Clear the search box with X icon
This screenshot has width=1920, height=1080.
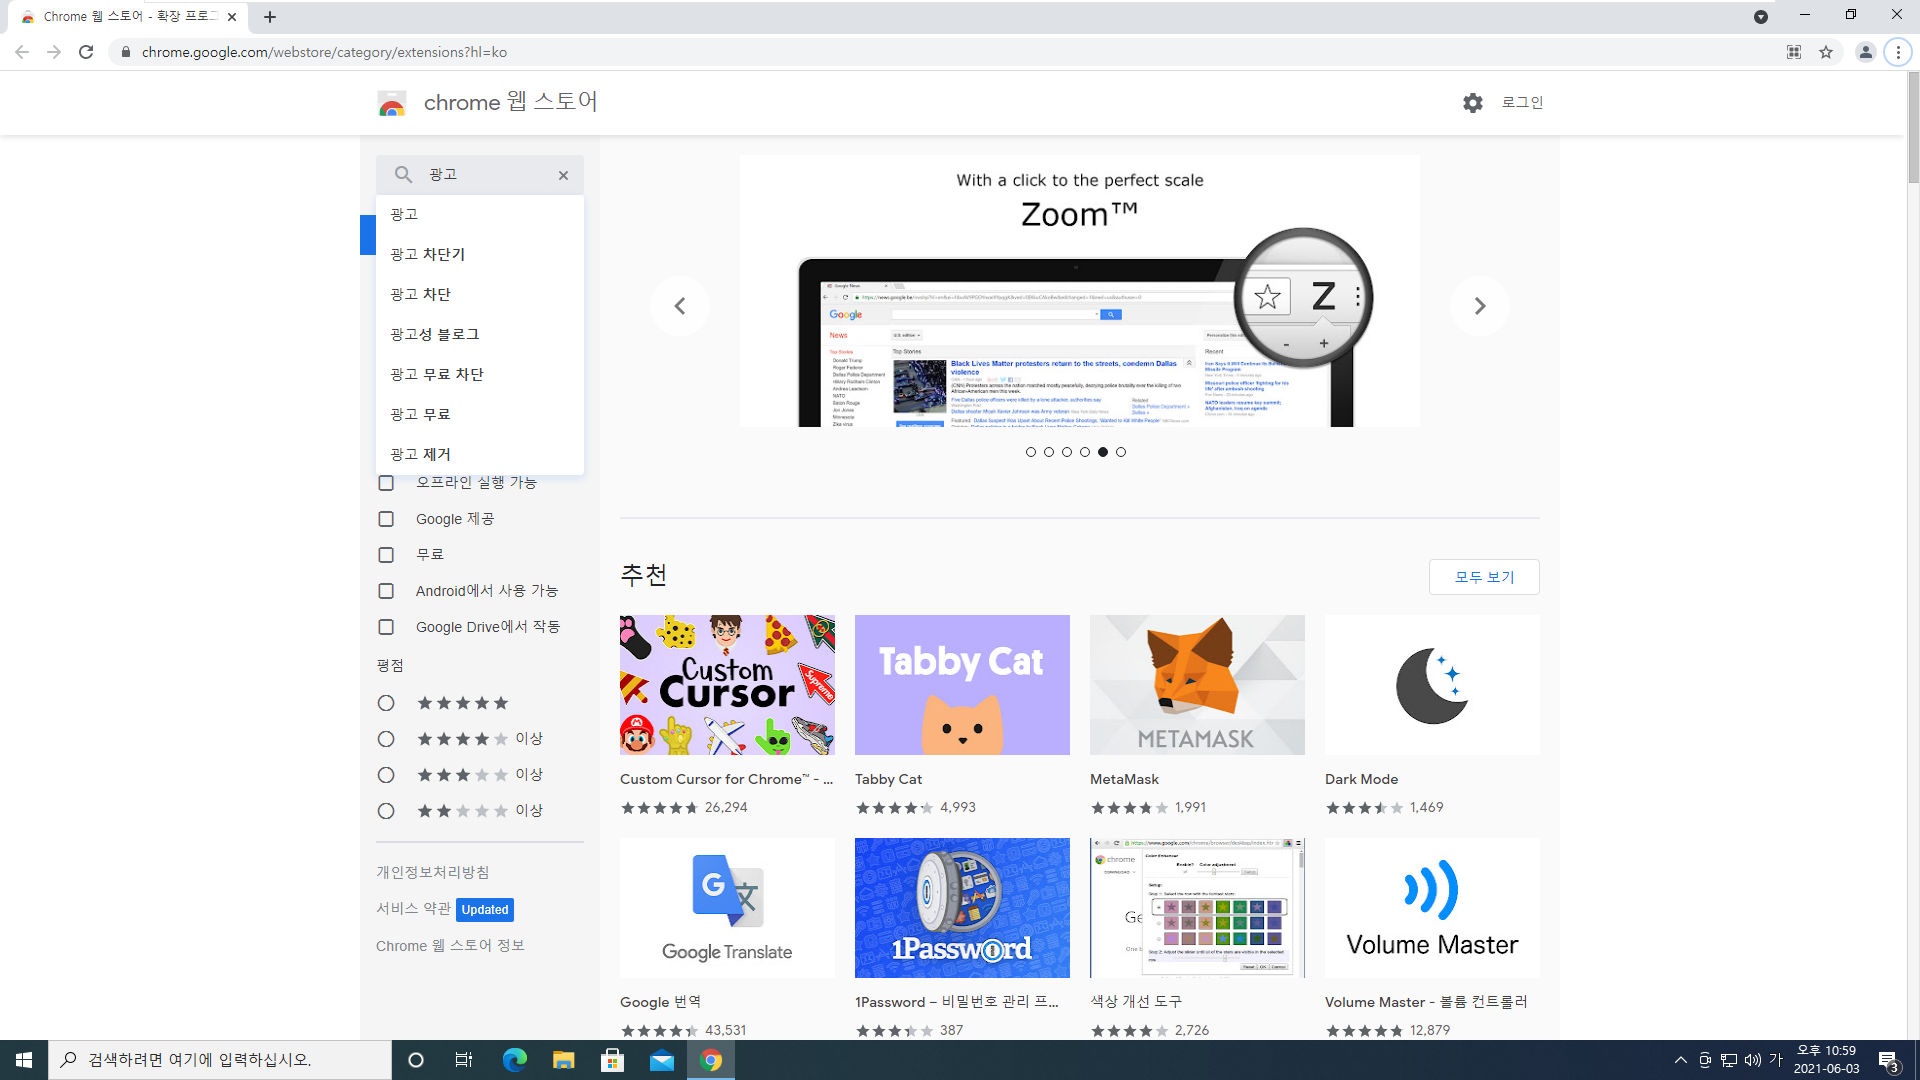coord(563,175)
